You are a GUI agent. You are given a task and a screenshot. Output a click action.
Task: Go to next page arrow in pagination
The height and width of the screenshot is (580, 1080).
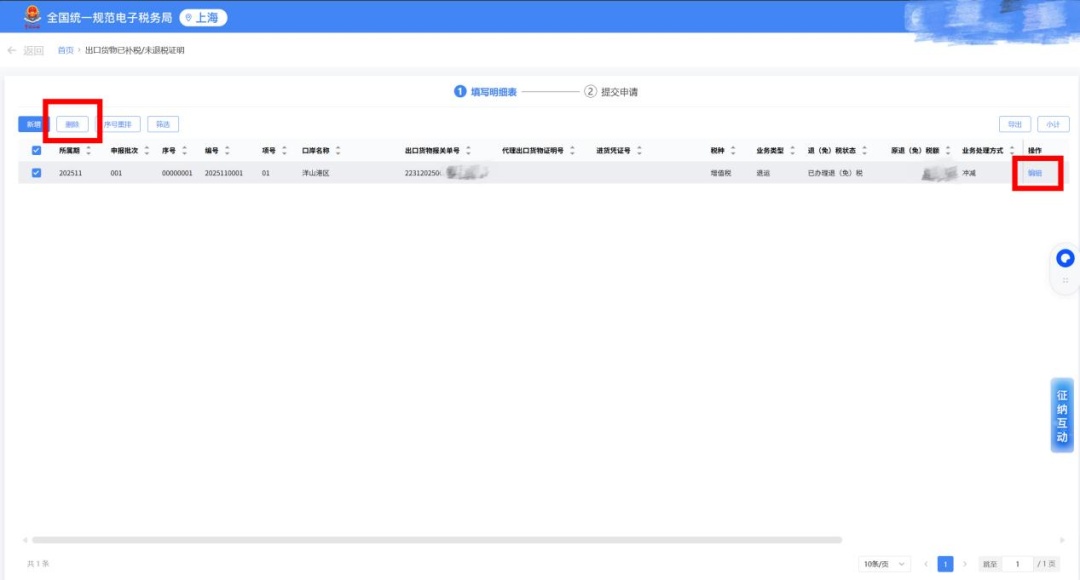pyautogui.click(x=964, y=564)
